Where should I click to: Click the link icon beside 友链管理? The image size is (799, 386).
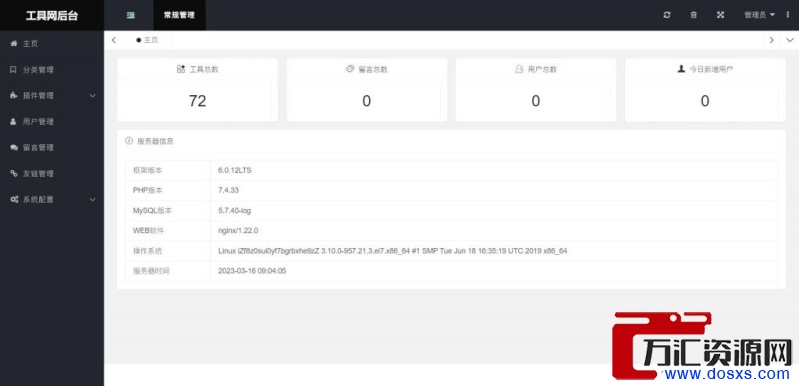[x=14, y=174]
